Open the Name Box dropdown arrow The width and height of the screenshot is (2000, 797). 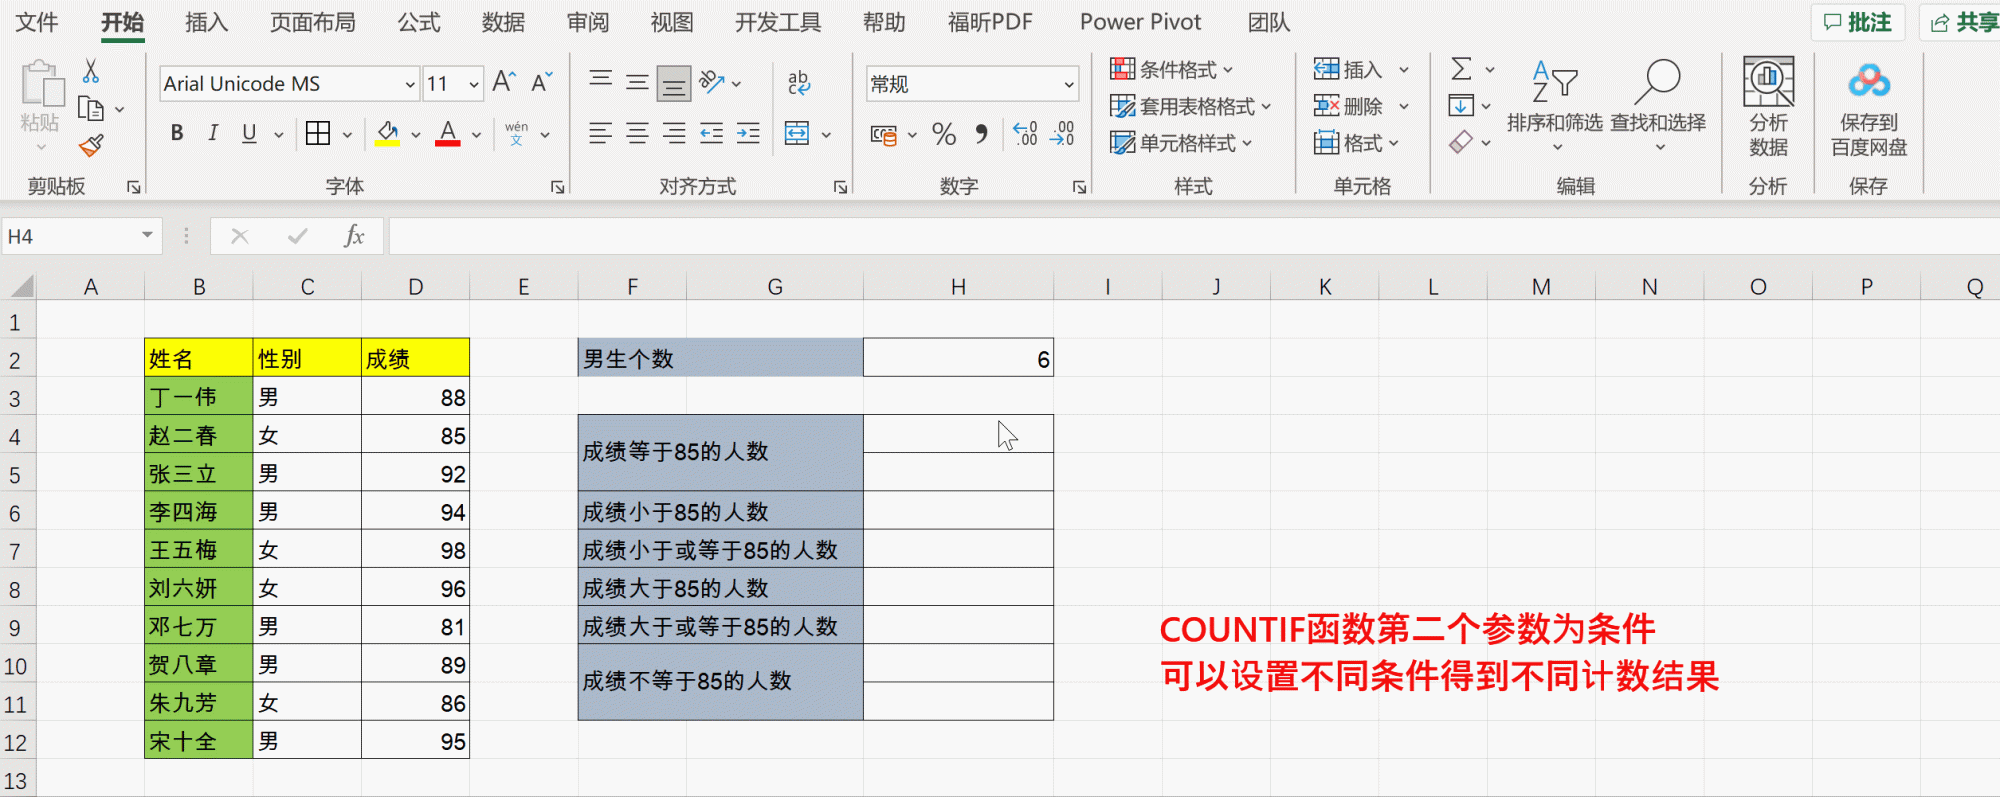147,235
